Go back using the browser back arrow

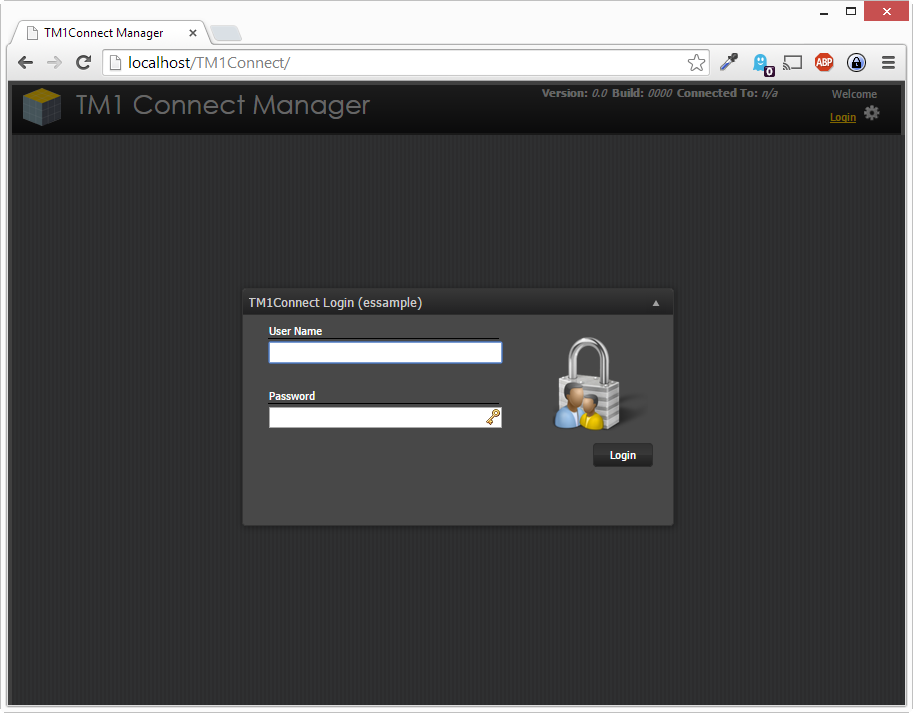(26, 63)
